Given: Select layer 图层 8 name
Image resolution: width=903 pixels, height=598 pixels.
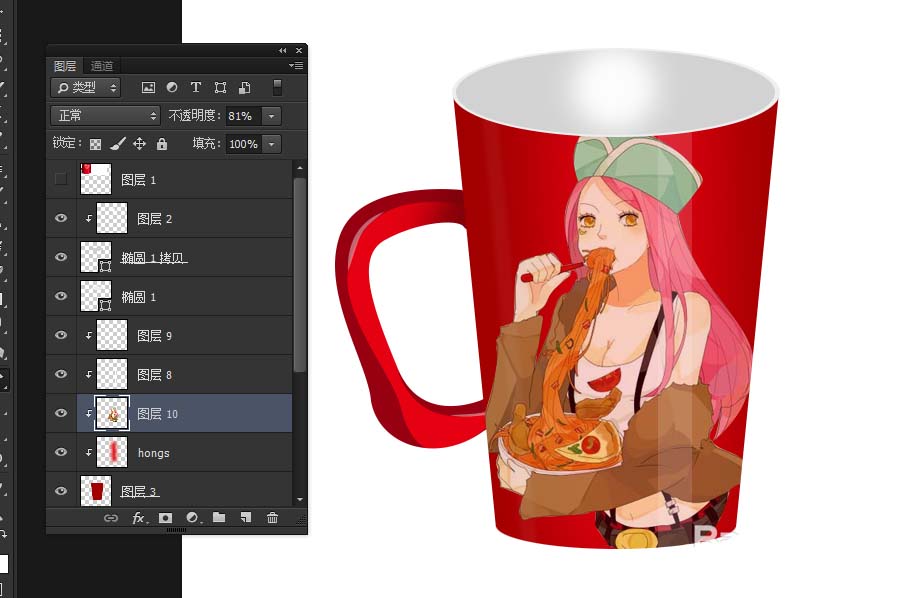Looking at the screenshot, I should 154,375.
